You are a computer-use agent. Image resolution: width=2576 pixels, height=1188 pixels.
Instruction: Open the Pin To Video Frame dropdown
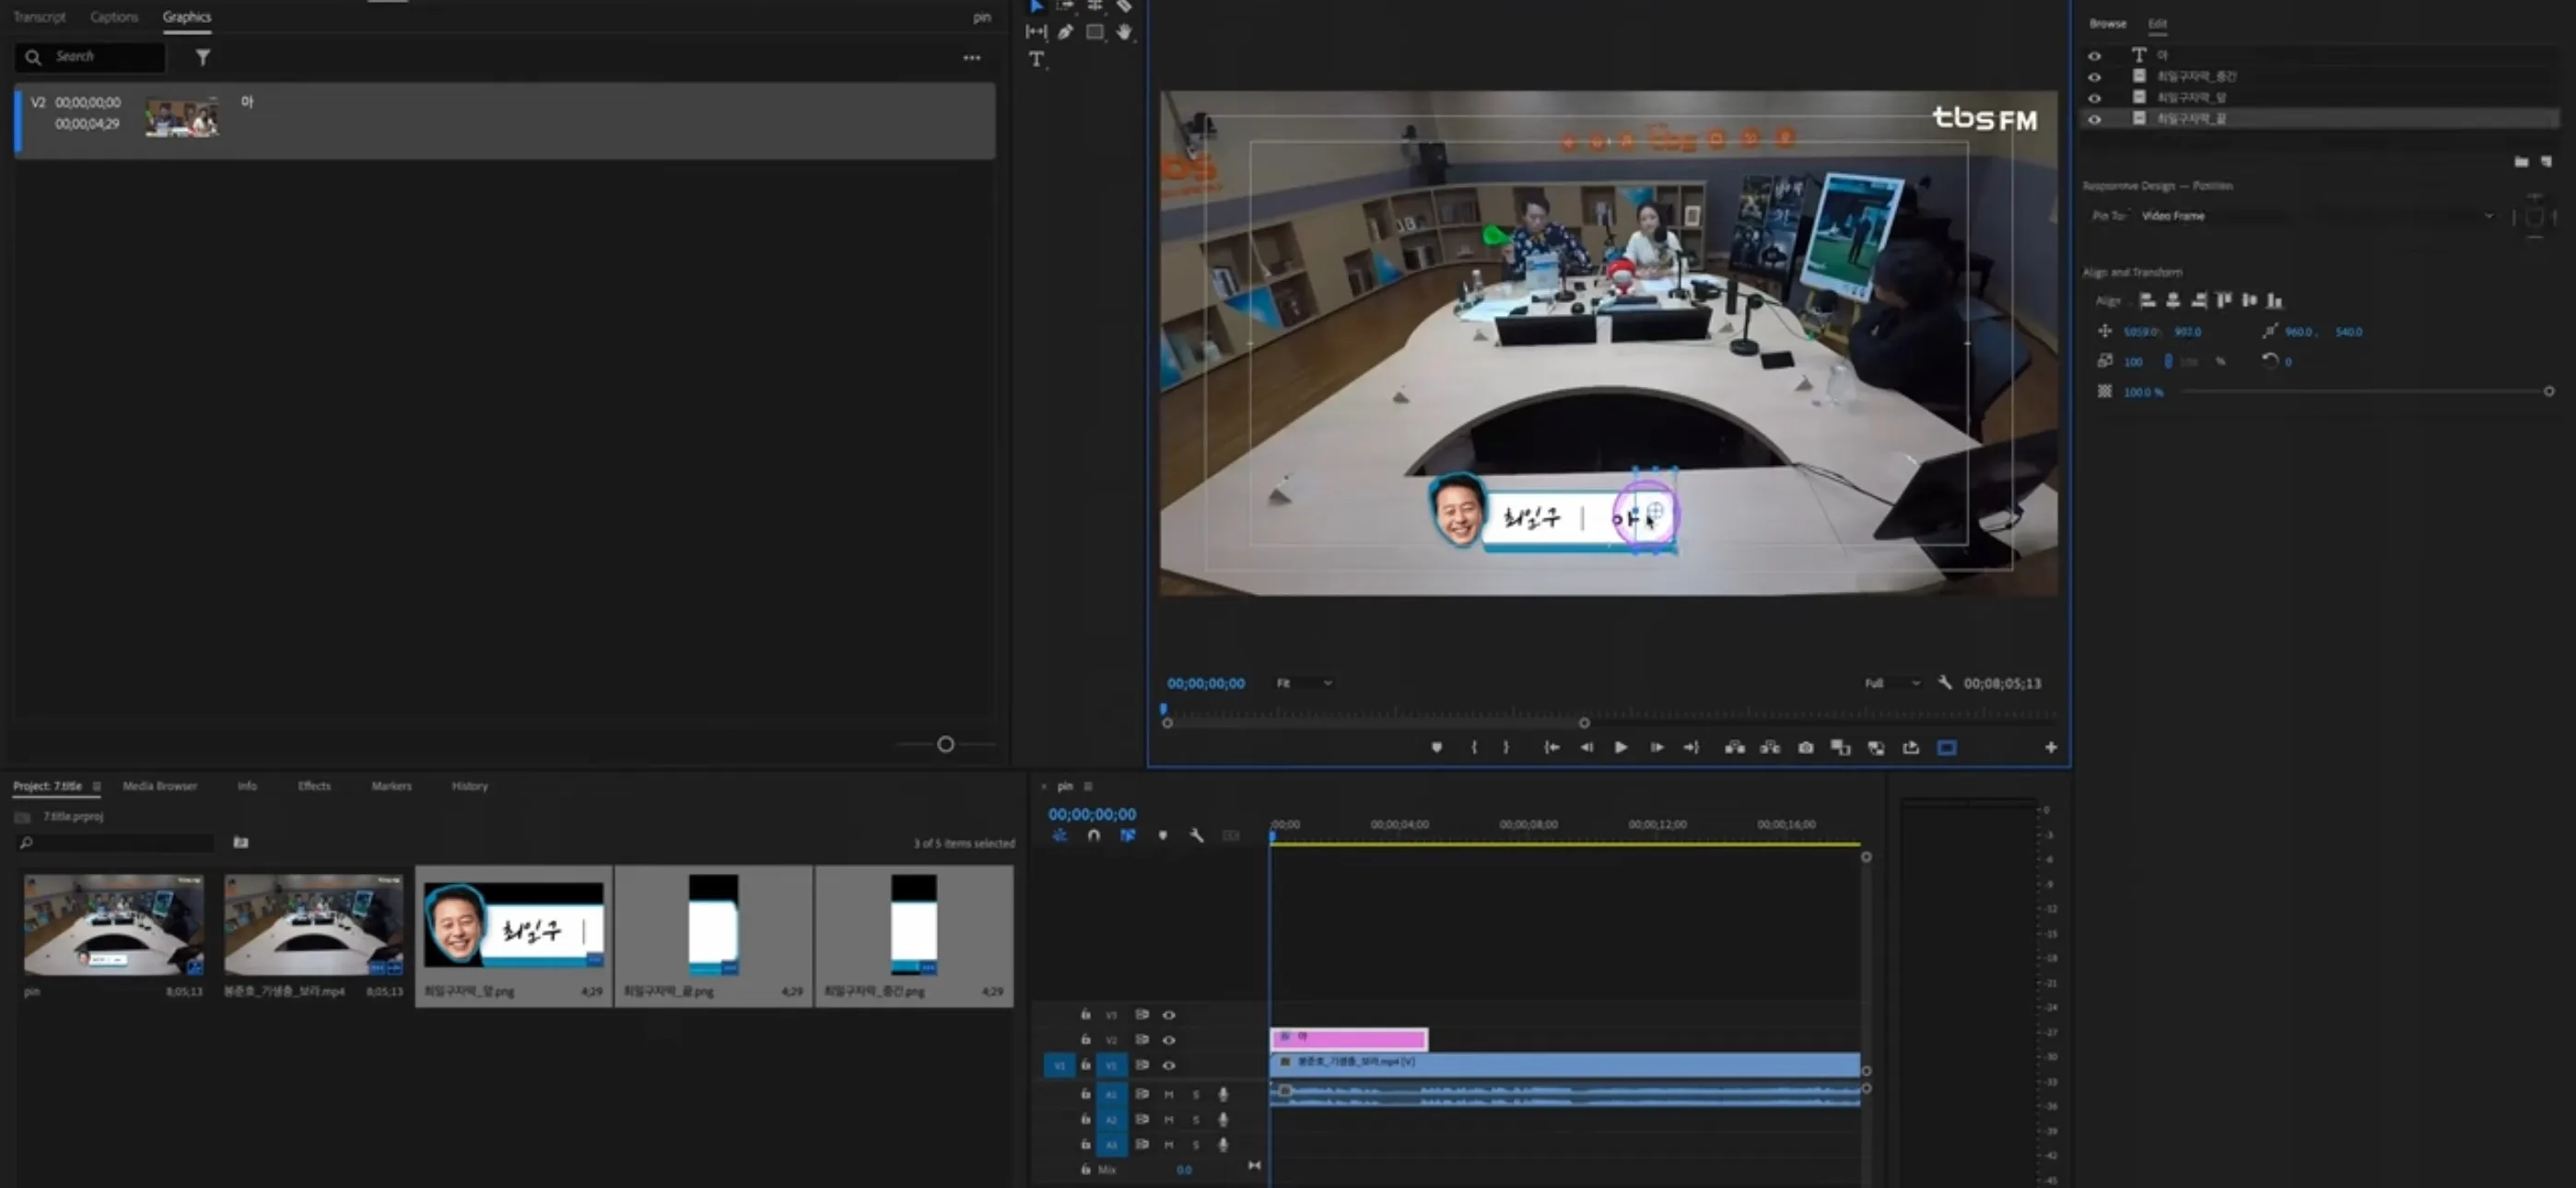(x=2317, y=216)
